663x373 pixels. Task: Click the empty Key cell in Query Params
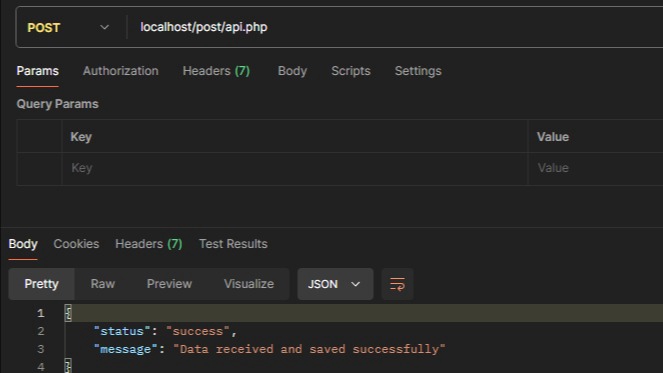click(295, 168)
